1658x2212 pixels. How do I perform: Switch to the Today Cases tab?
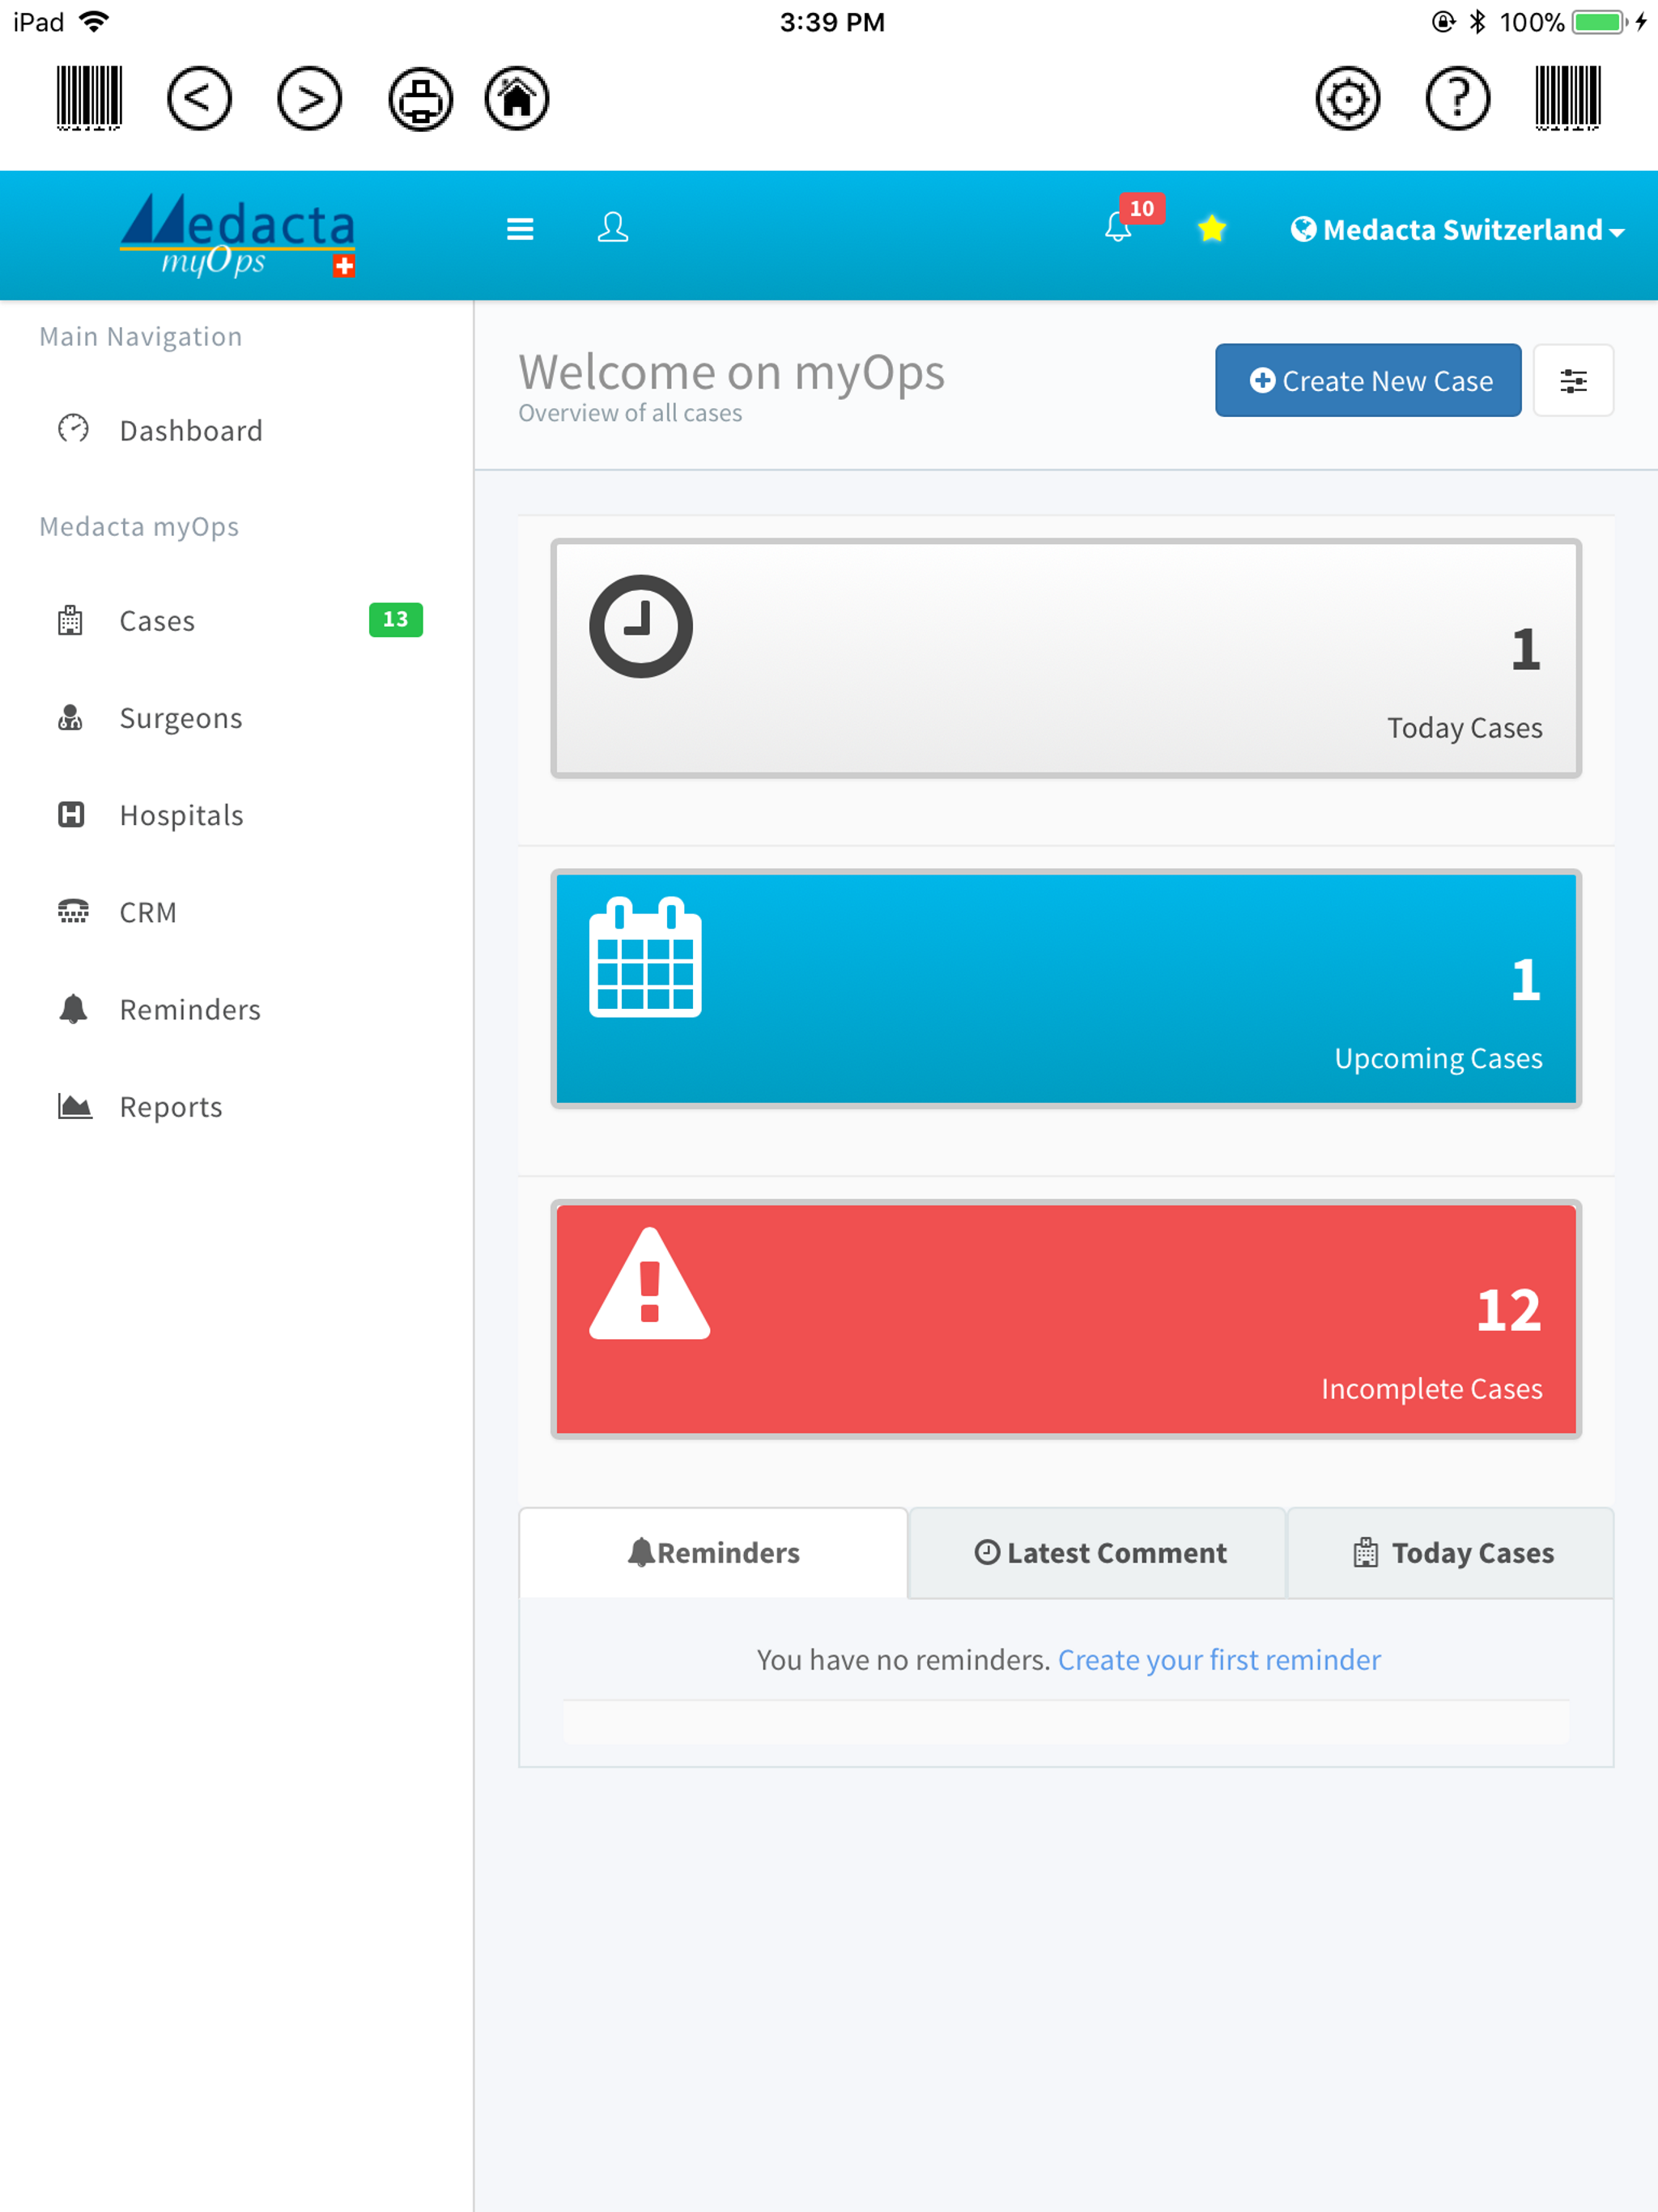(1452, 1553)
